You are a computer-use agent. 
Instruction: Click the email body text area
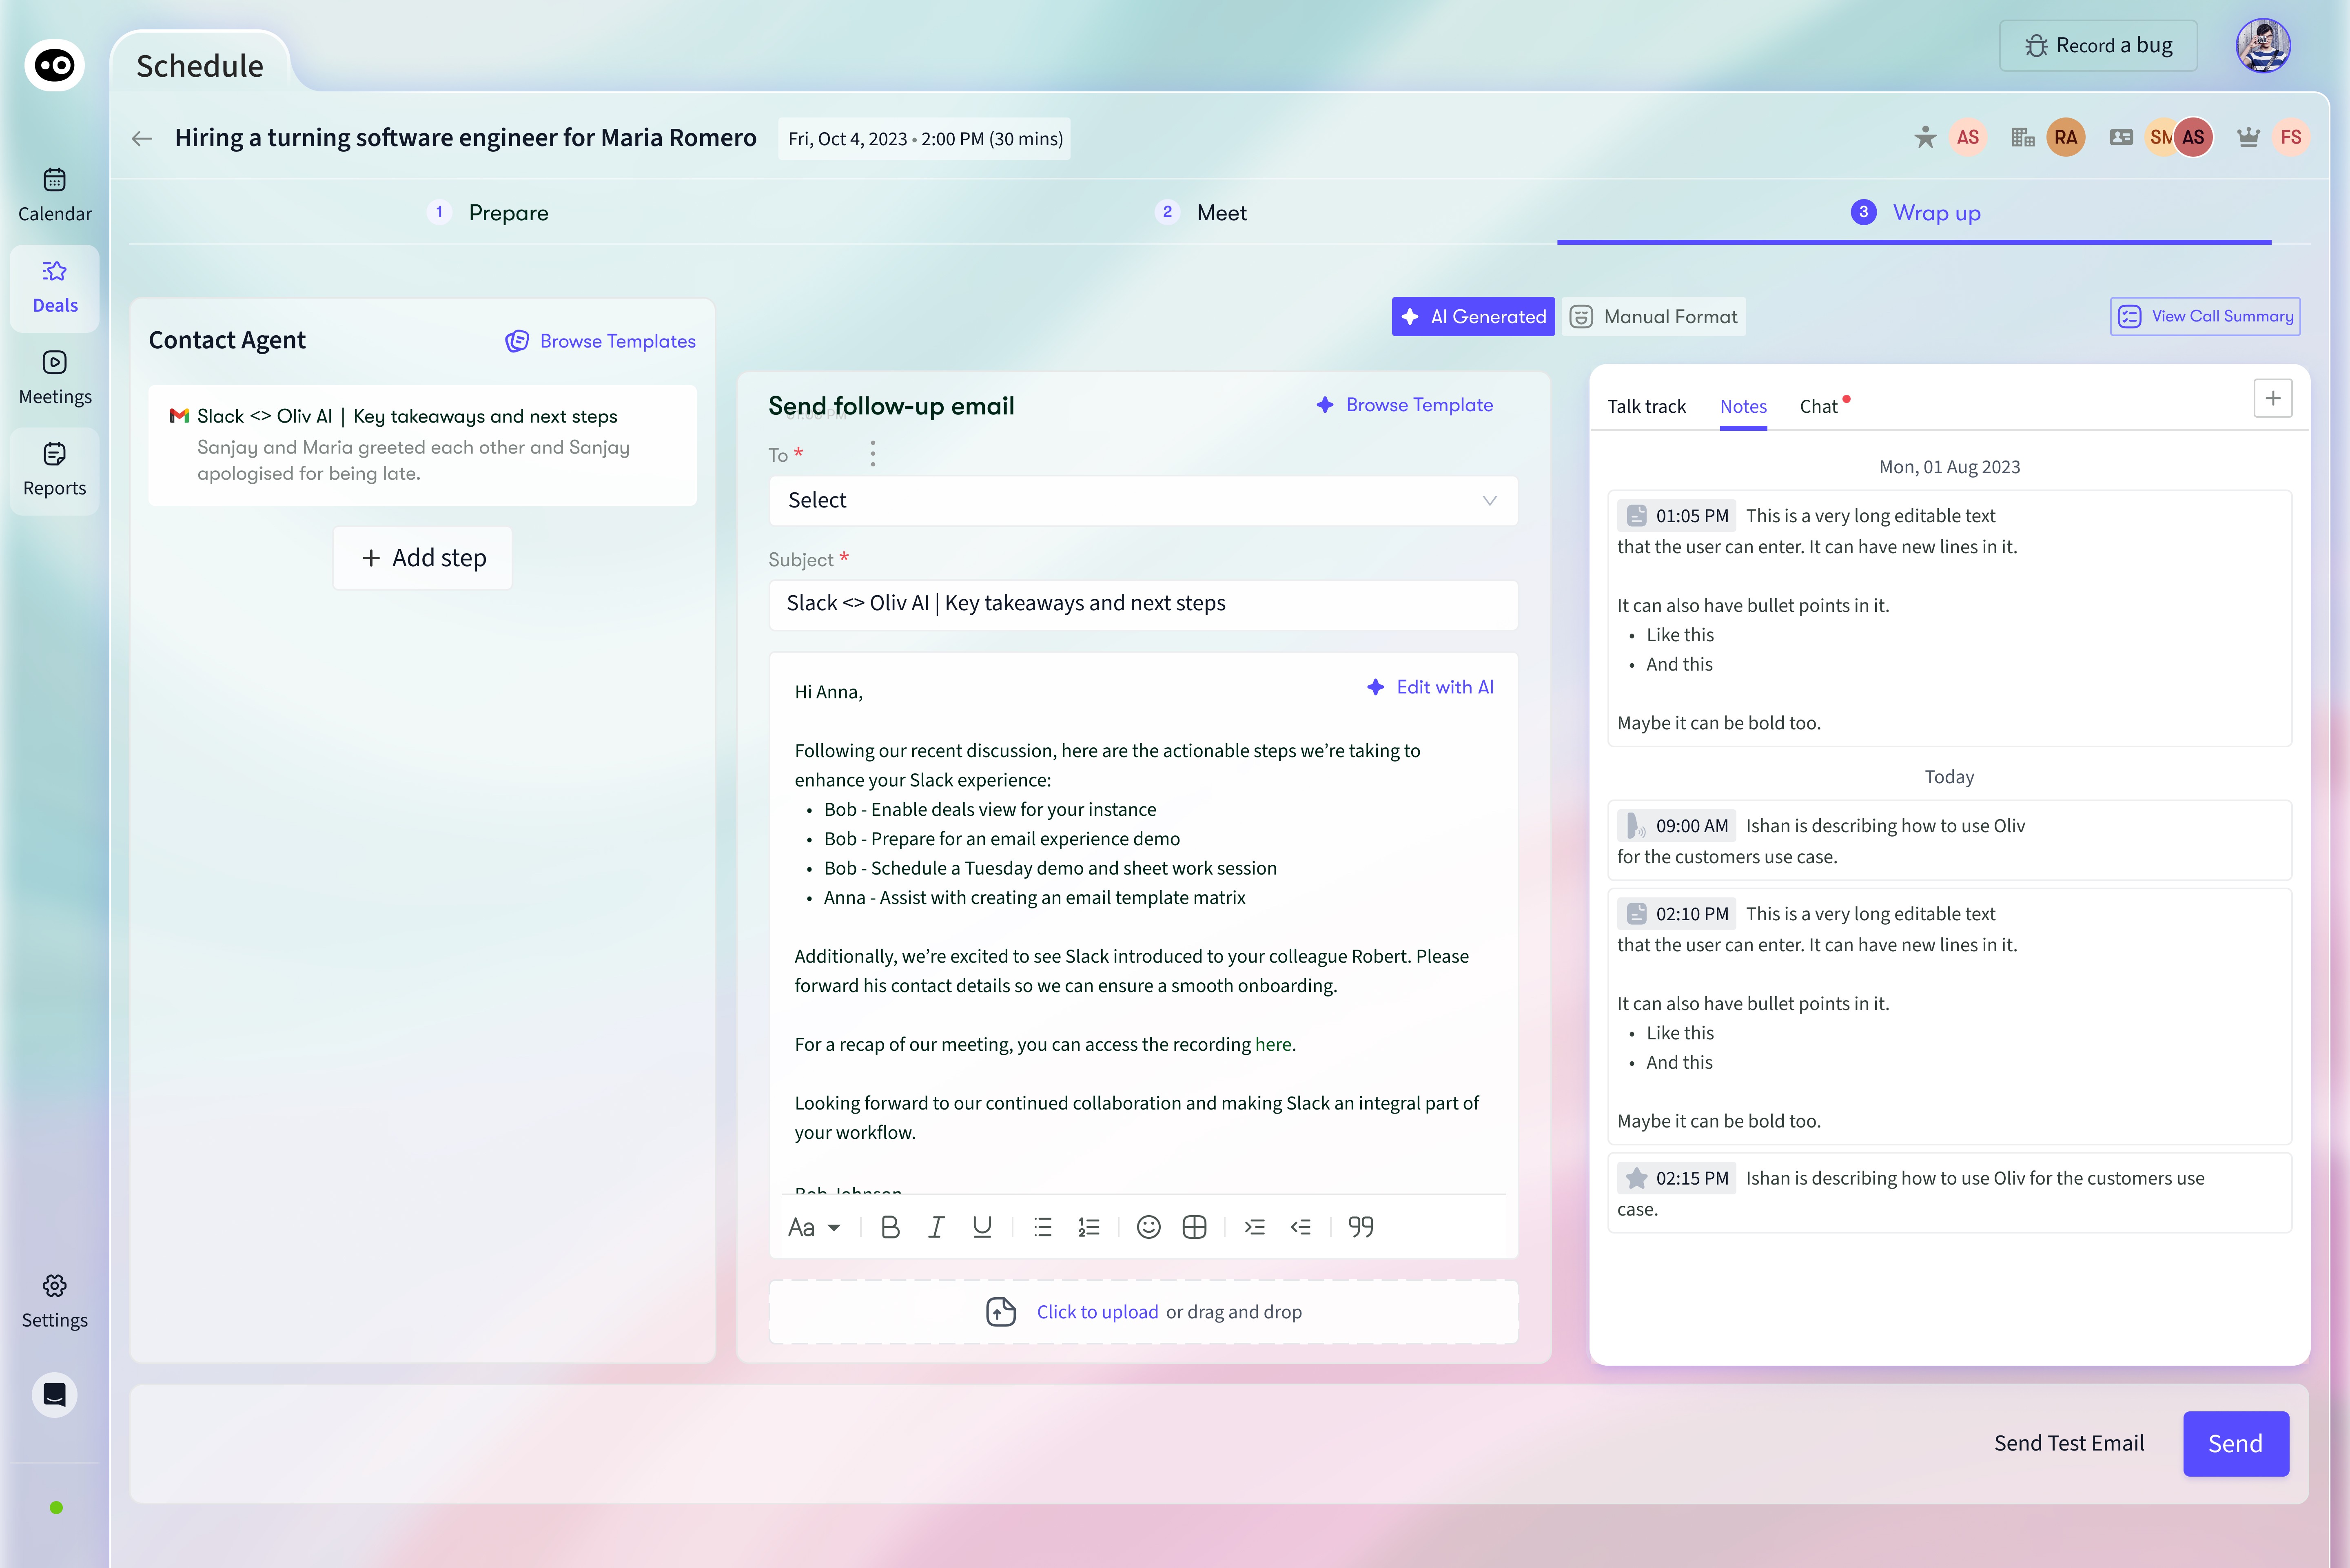click(1143, 923)
